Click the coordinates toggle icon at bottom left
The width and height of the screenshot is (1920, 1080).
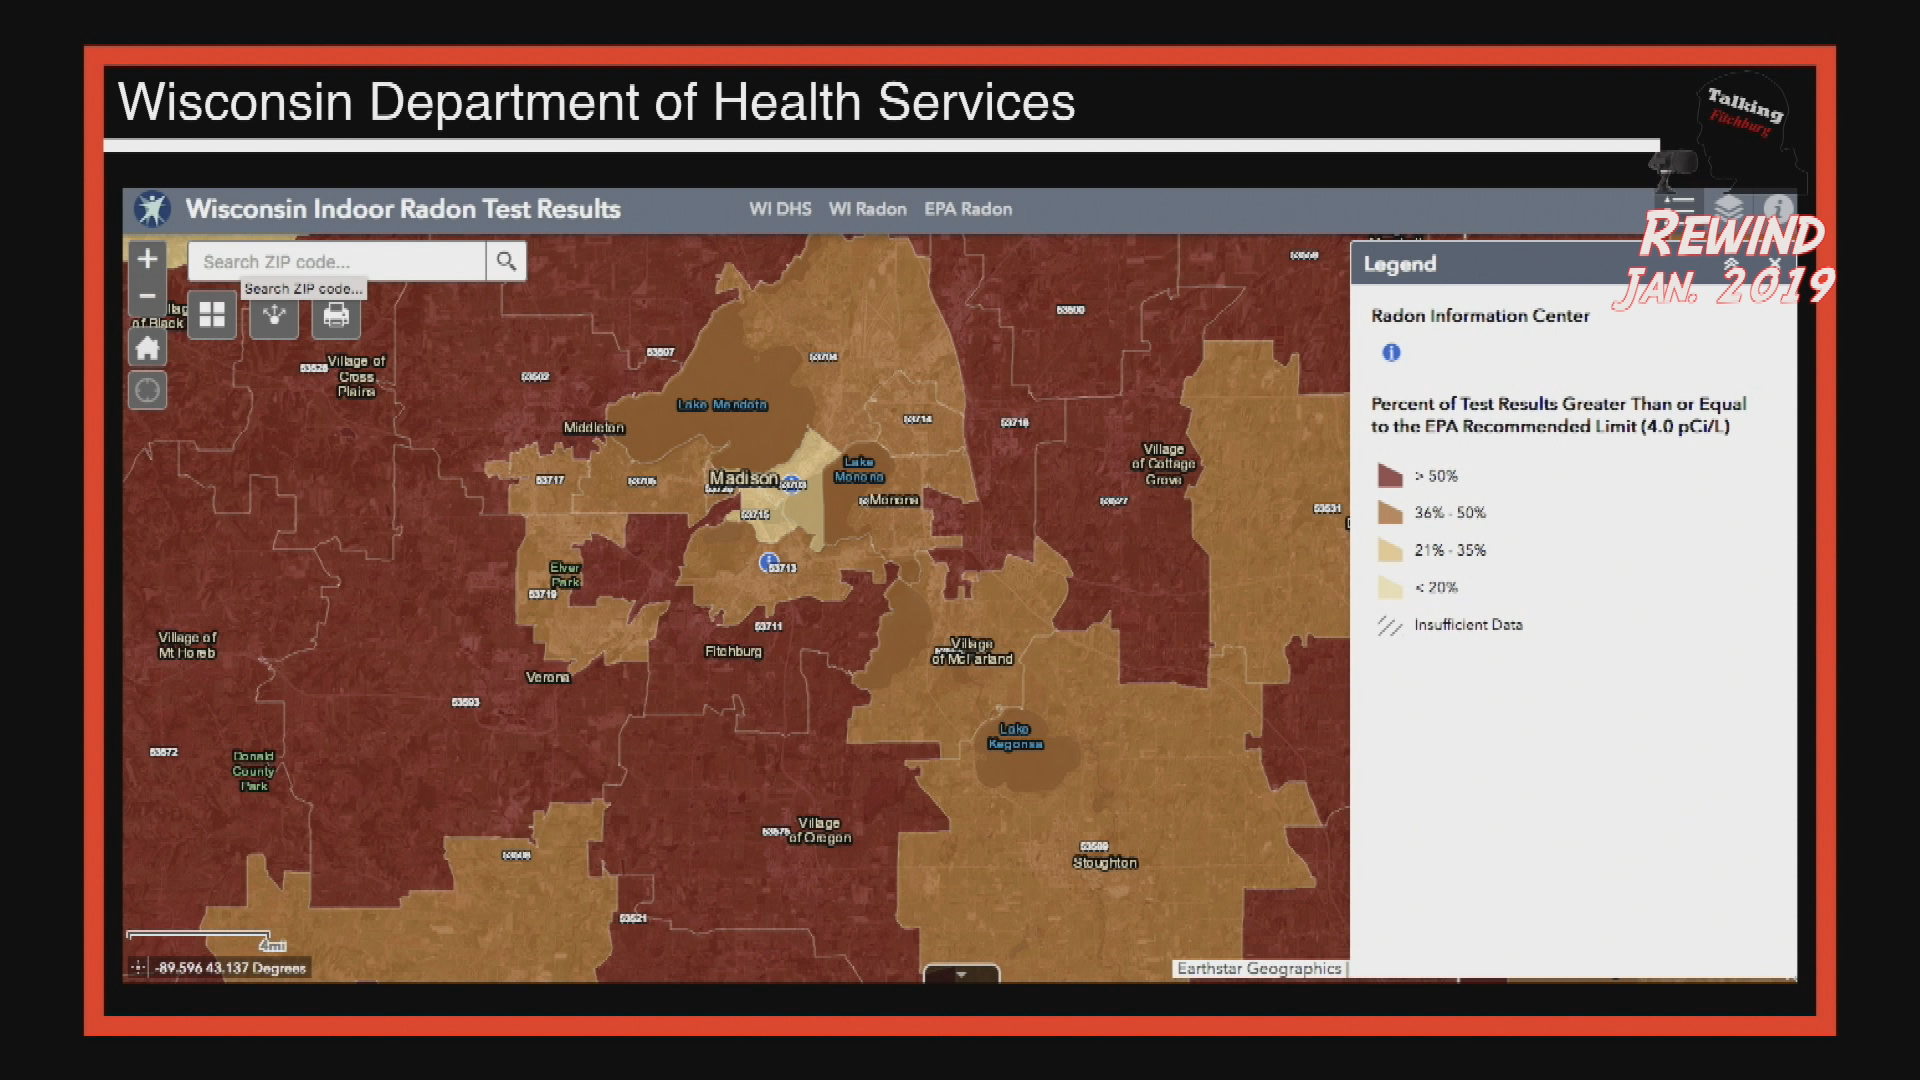[138, 967]
